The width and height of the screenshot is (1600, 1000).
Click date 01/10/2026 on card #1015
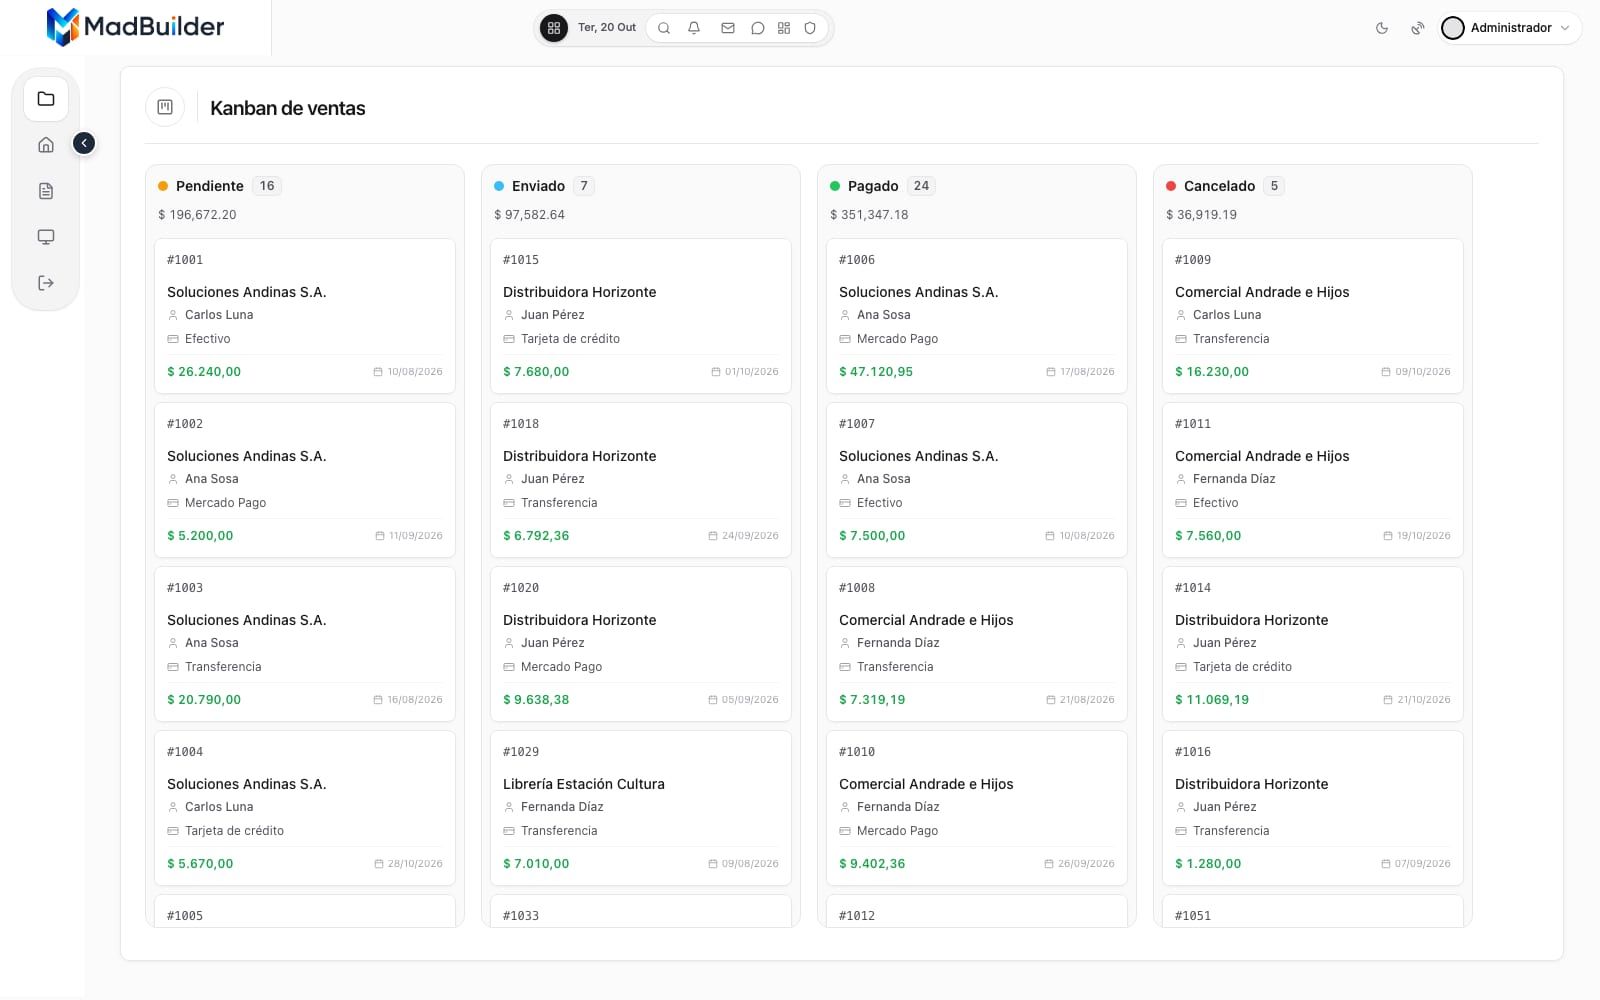click(x=752, y=372)
